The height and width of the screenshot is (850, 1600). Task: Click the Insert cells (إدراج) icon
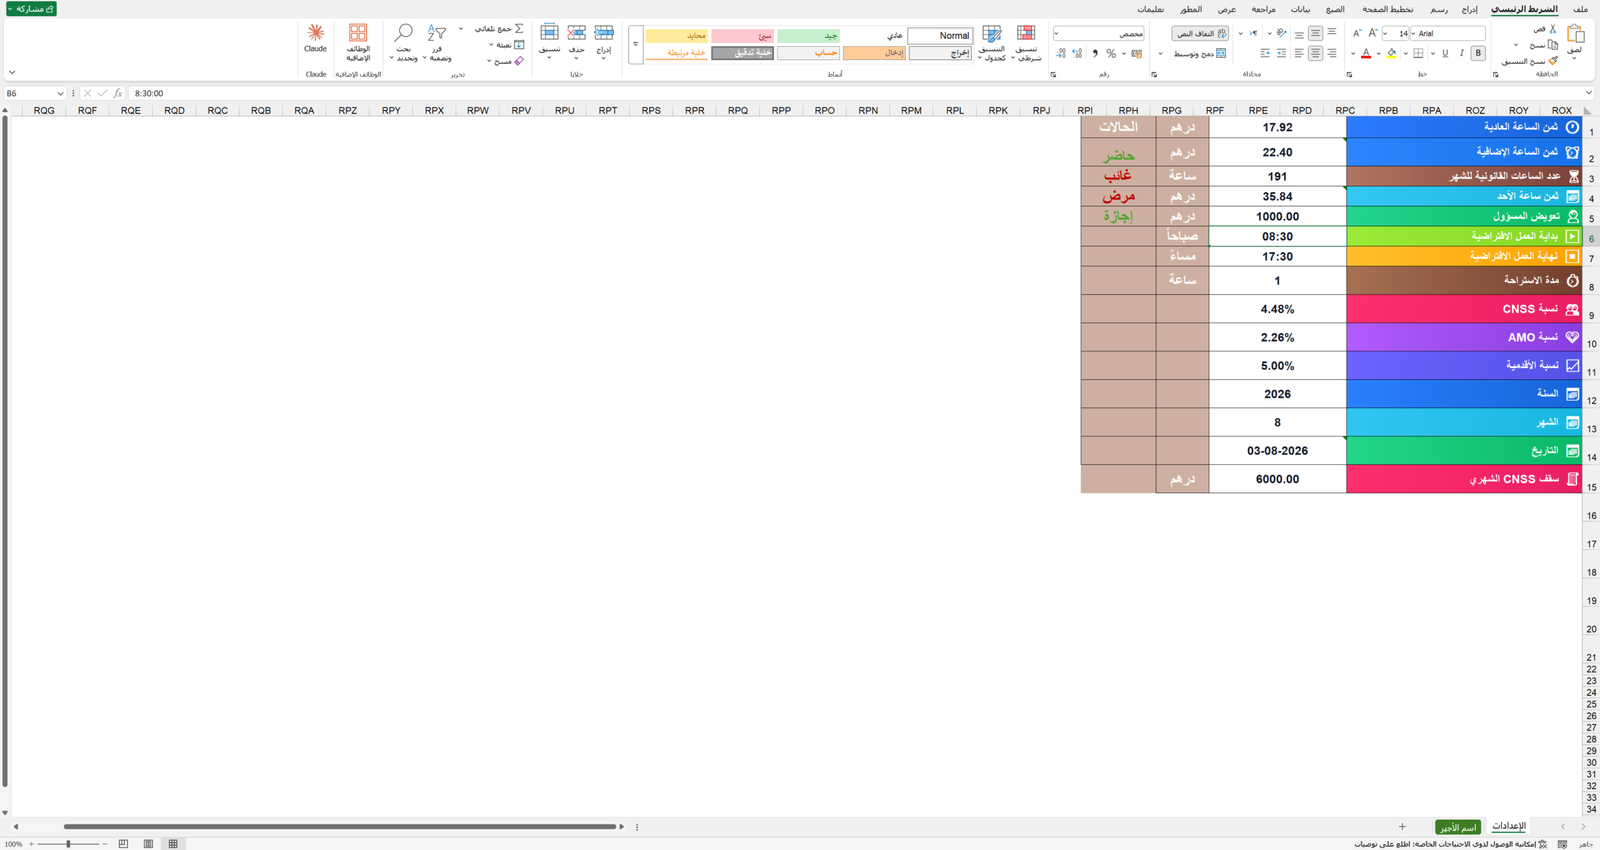coord(604,33)
